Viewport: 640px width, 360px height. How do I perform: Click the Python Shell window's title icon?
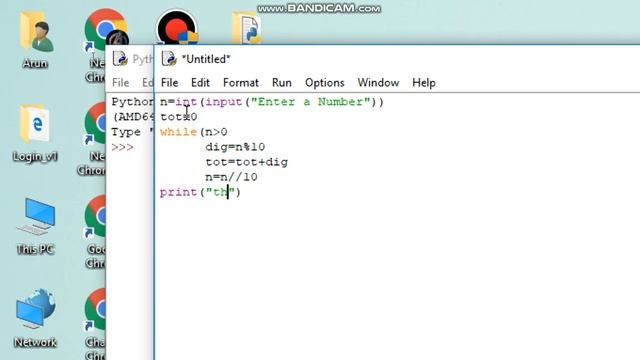[x=120, y=59]
